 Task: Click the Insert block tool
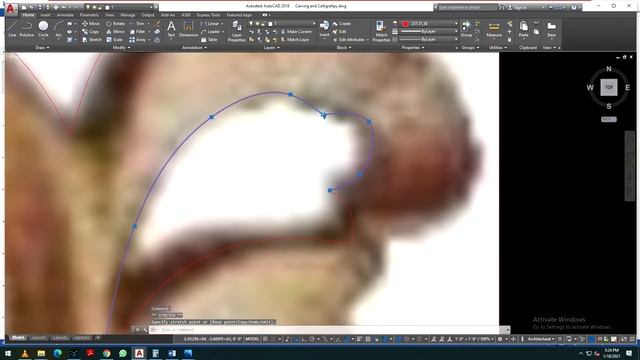pyautogui.click(x=324, y=29)
